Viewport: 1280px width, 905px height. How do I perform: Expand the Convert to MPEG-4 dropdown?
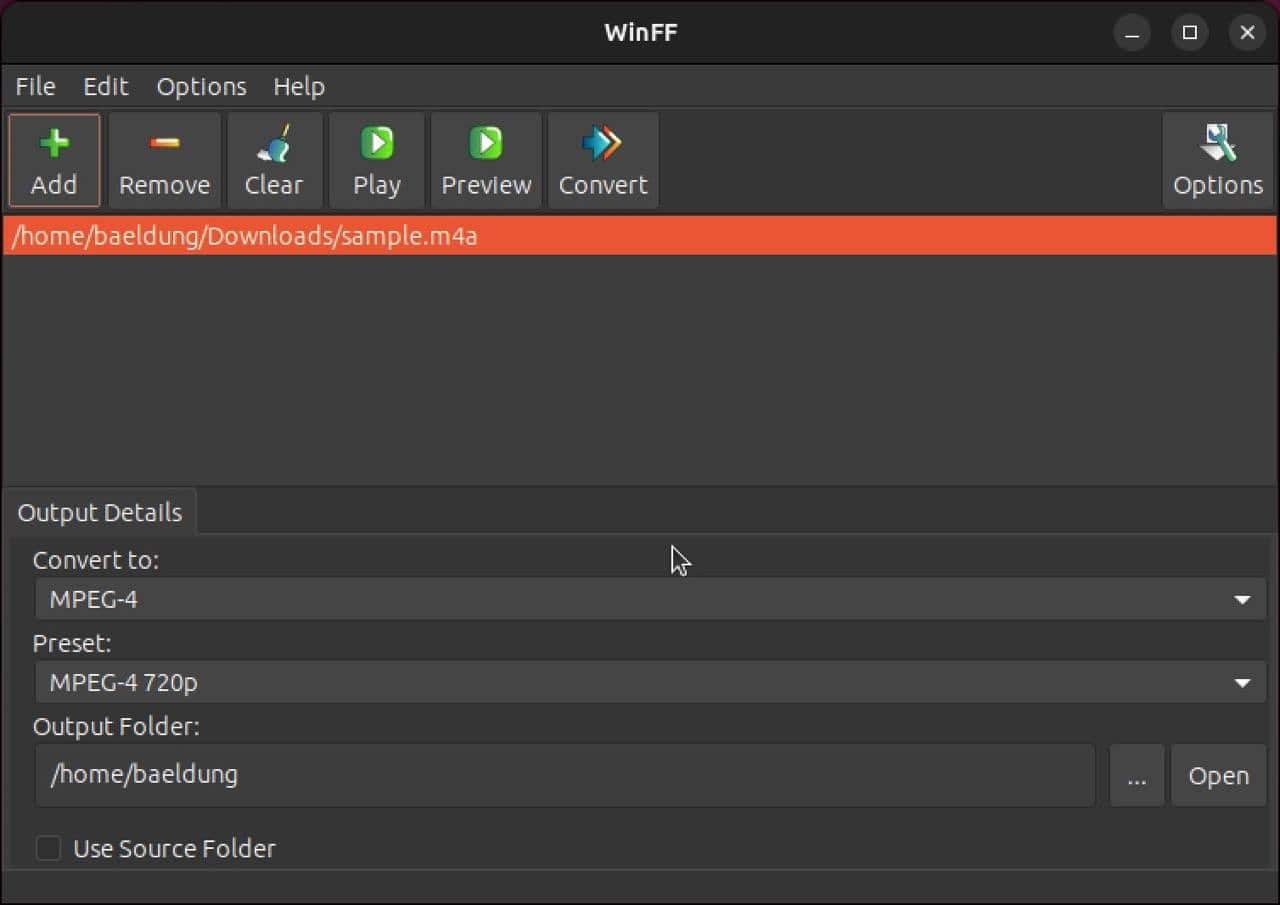(x=652, y=599)
